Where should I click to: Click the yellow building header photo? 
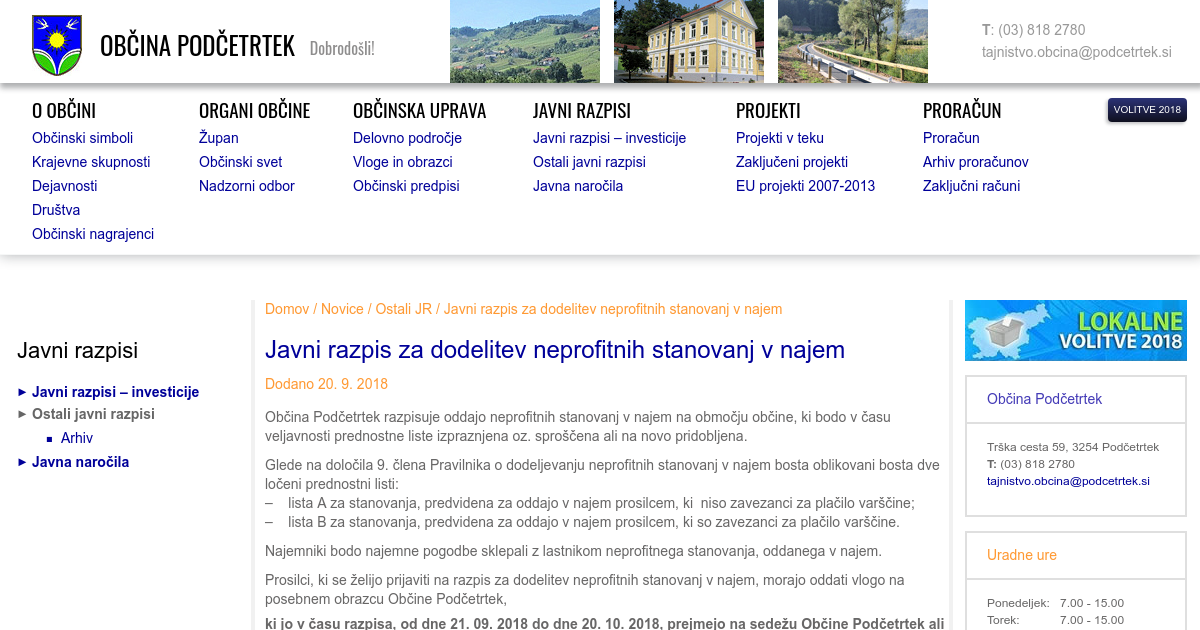pos(688,41)
